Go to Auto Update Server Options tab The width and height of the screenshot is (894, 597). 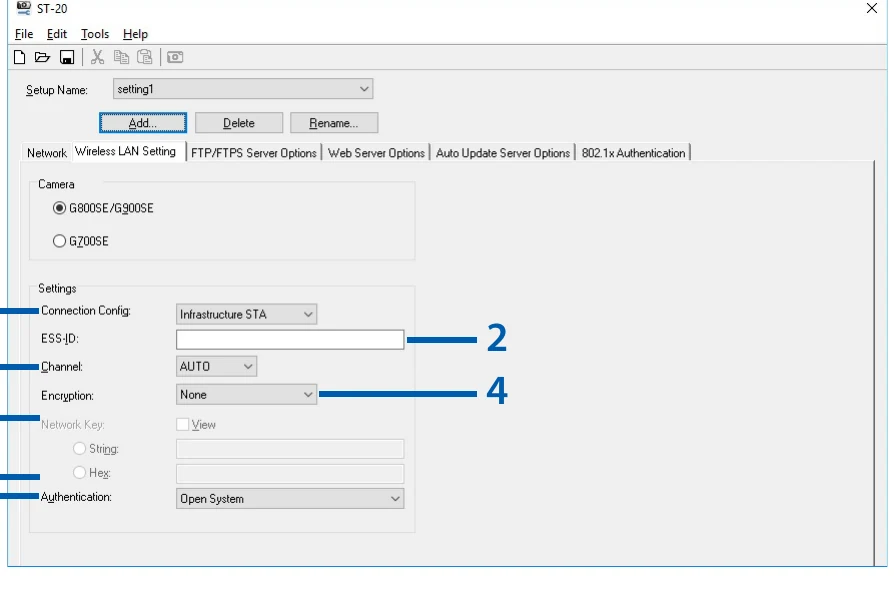coord(503,153)
